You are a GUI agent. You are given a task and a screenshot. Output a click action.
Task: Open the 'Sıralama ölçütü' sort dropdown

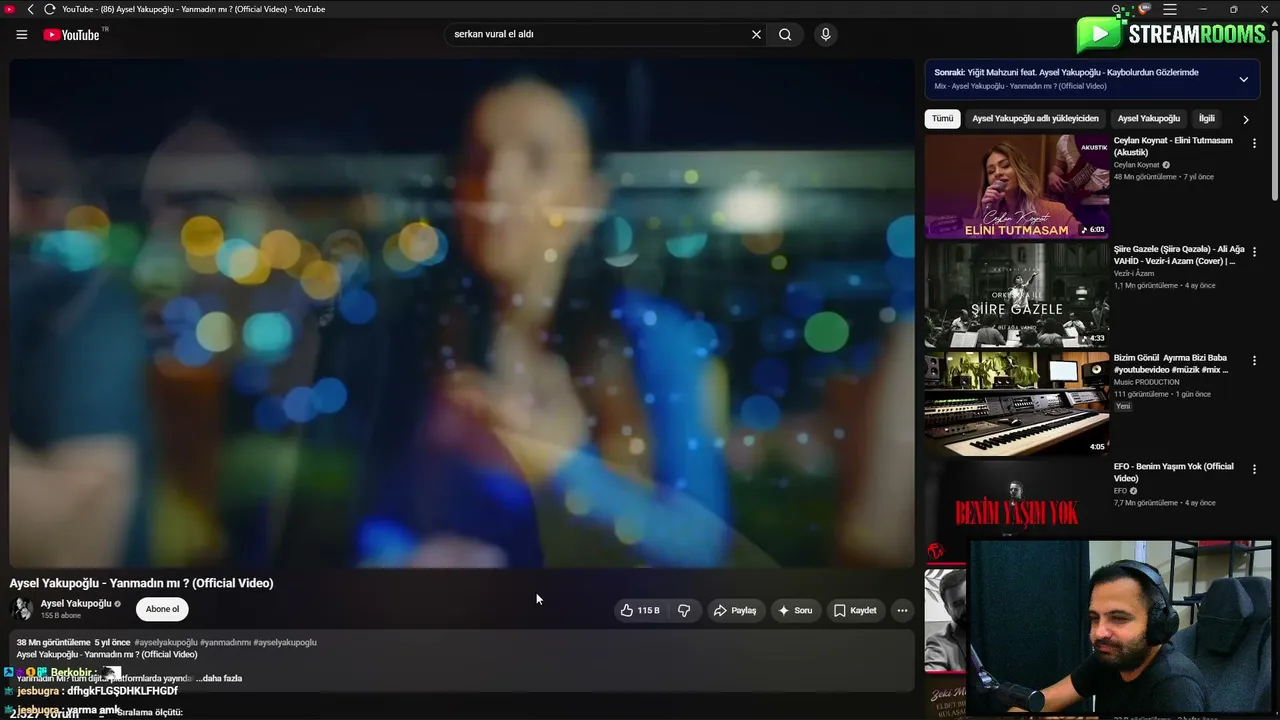(x=150, y=712)
